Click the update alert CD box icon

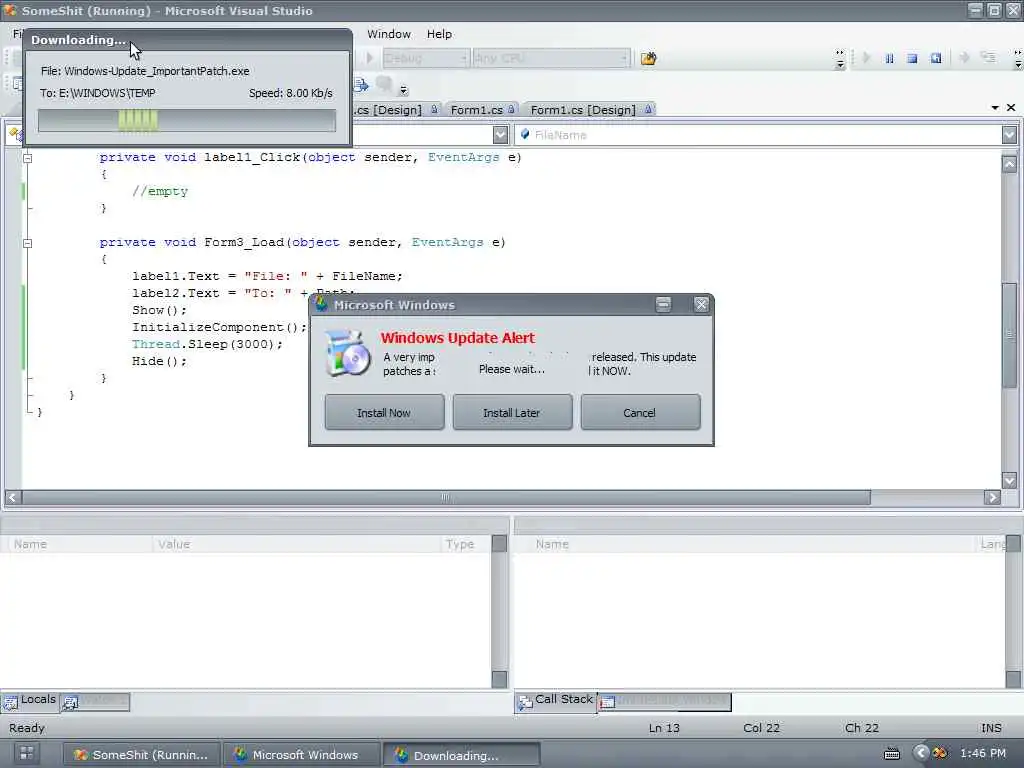coord(347,353)
